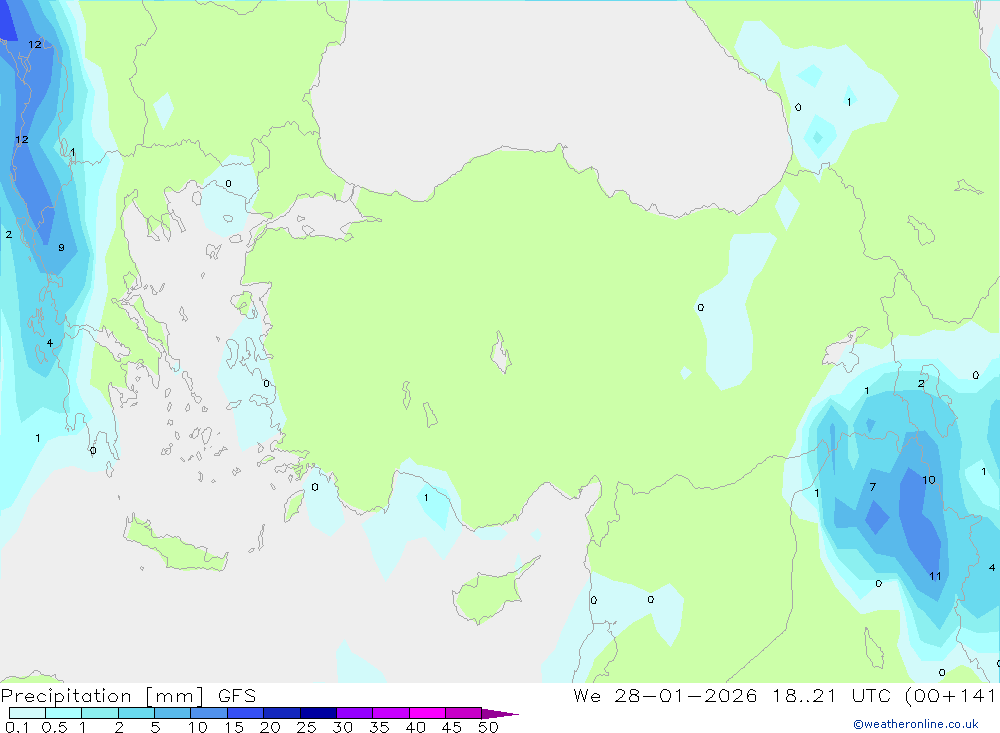Select the 2–5 mm legend color box

click(x=136, y=713)
